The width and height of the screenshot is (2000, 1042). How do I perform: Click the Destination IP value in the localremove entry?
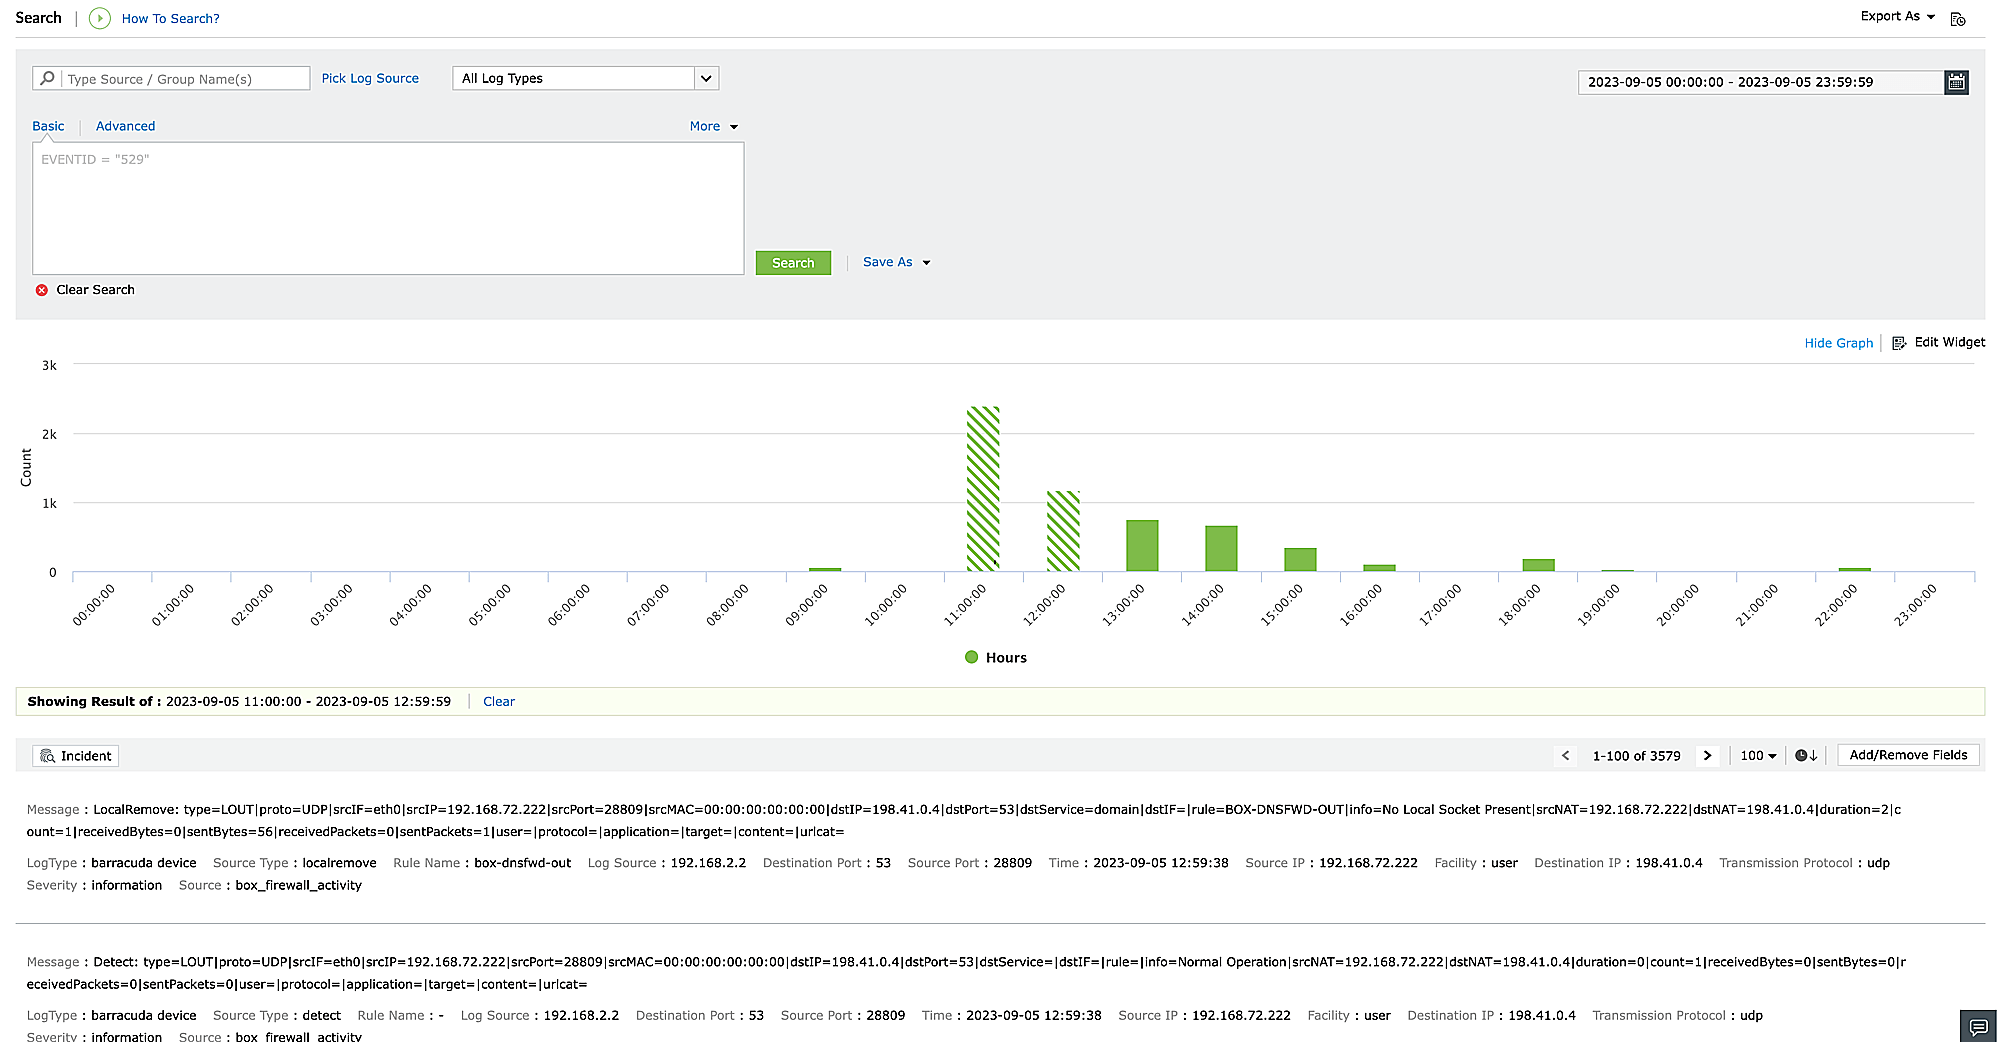coord(1668,863)
